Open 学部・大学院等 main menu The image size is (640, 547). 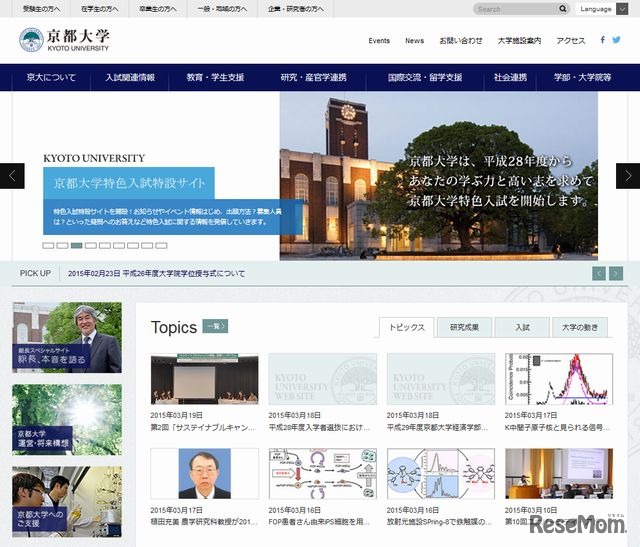[x=582, y=77]
